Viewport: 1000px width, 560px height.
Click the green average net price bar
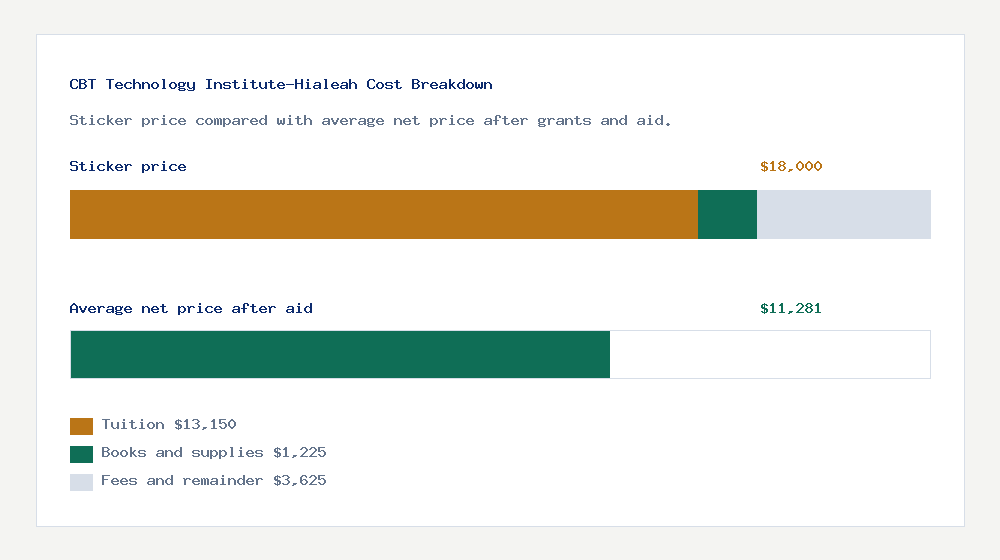coord(340,355)
